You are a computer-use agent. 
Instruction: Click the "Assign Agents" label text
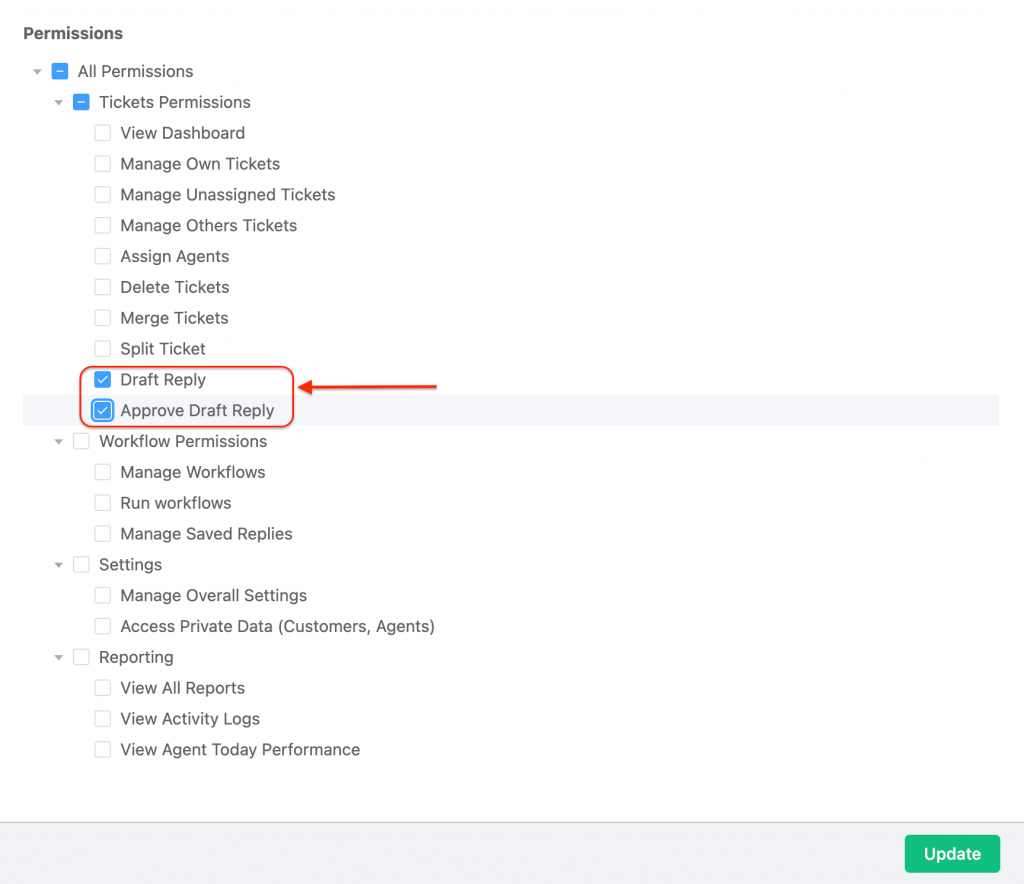pos(174,256)
